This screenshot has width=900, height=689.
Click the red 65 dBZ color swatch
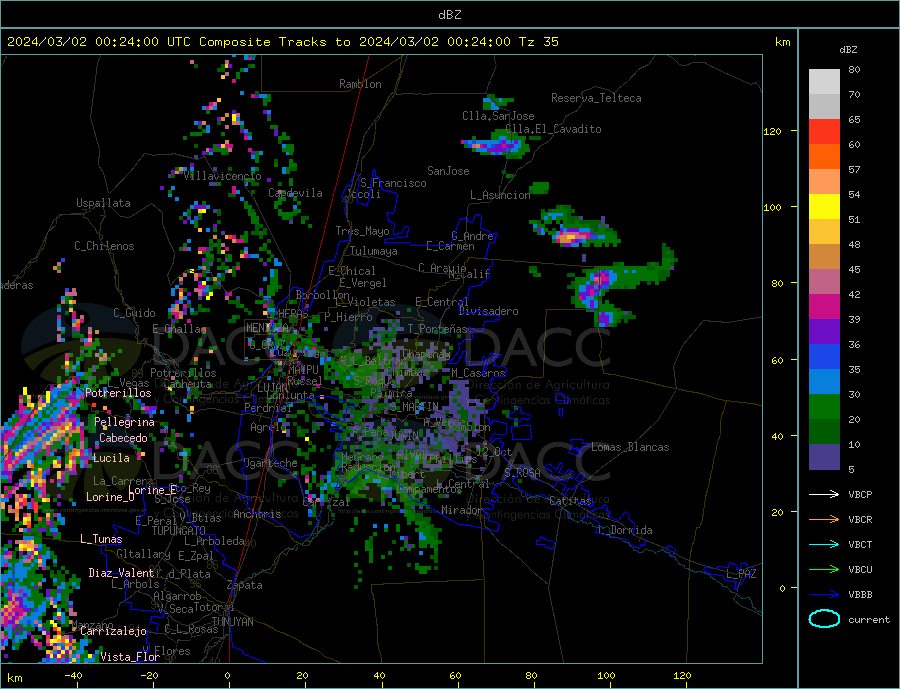(x=824, y=131)
